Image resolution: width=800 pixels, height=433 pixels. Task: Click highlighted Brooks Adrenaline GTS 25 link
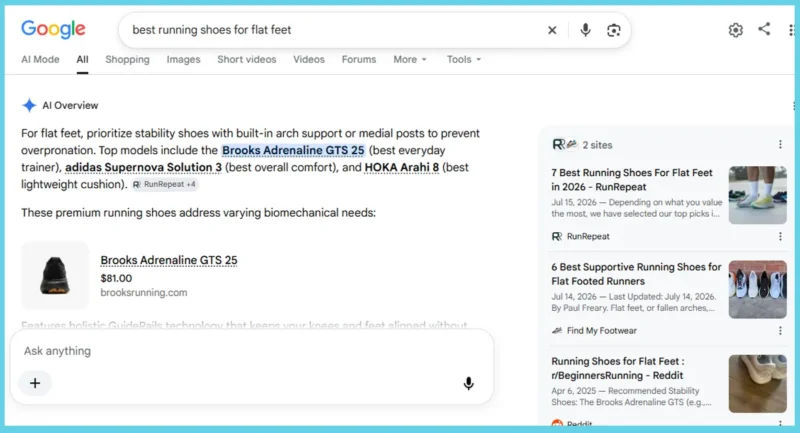click(x=293, y=150)
